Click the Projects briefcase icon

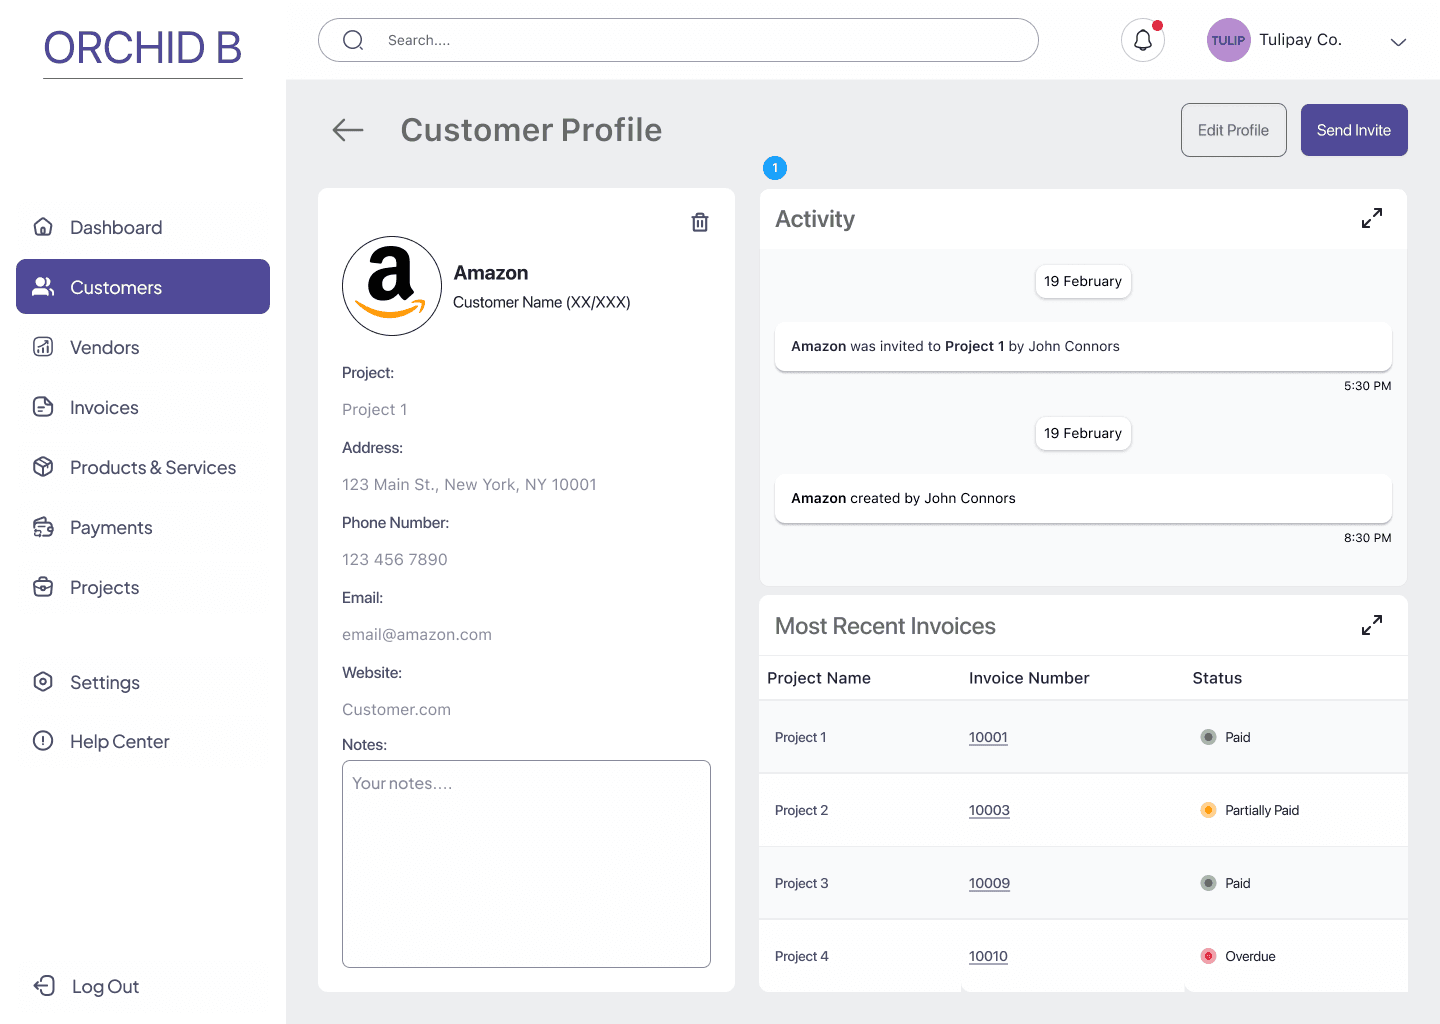[x=43, y=587]
